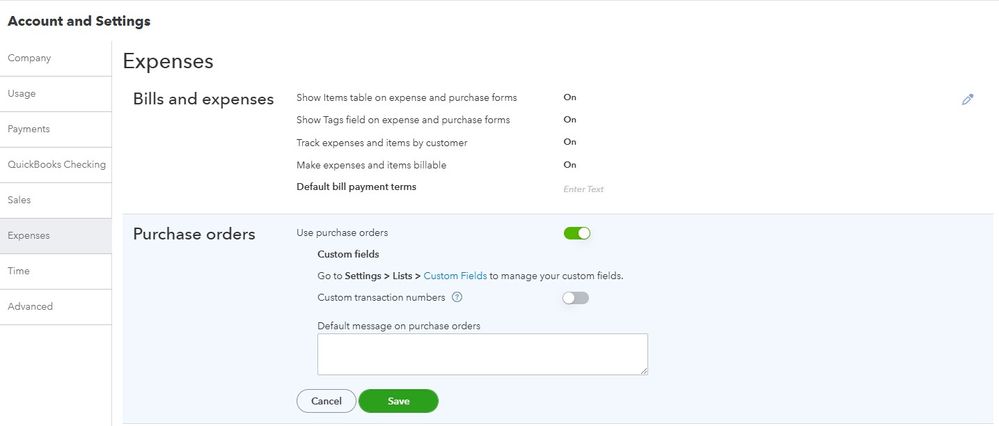Click the Show Tags field setting row

(403, 120)
